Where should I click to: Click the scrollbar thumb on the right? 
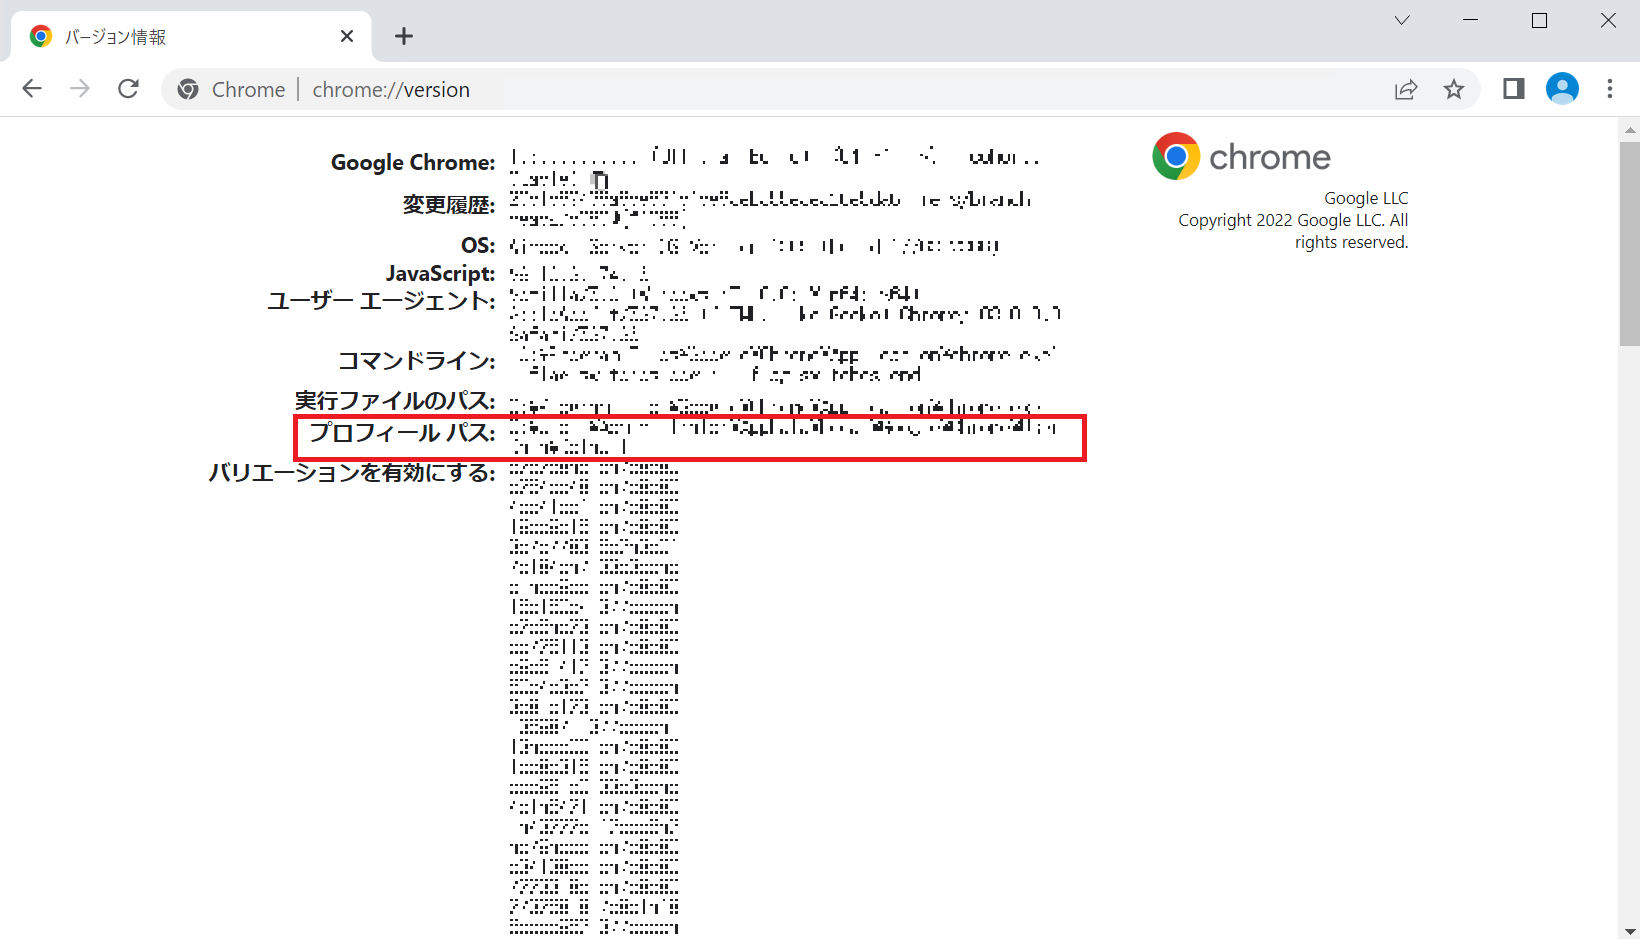(x=1627, y=240)
